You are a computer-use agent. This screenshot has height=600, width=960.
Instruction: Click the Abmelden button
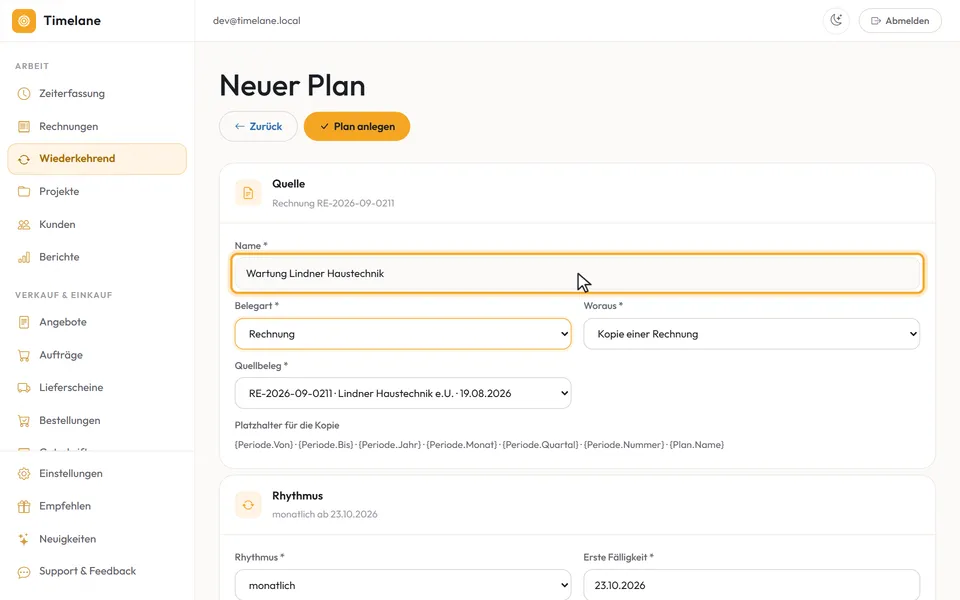click(900, 21)
